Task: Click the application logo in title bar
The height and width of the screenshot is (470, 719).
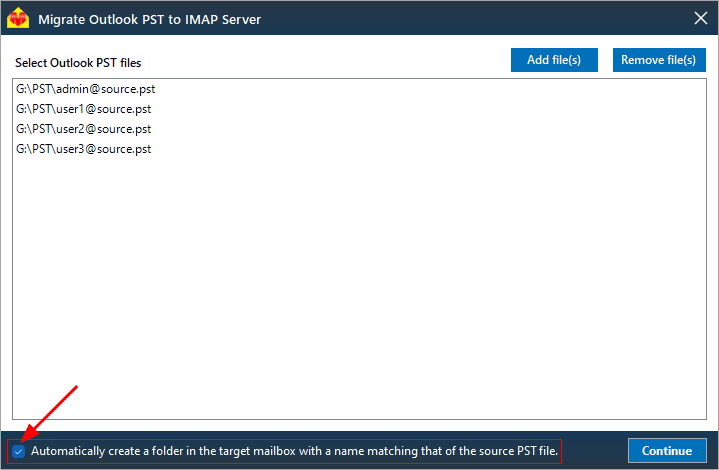Action: [18, 18]
